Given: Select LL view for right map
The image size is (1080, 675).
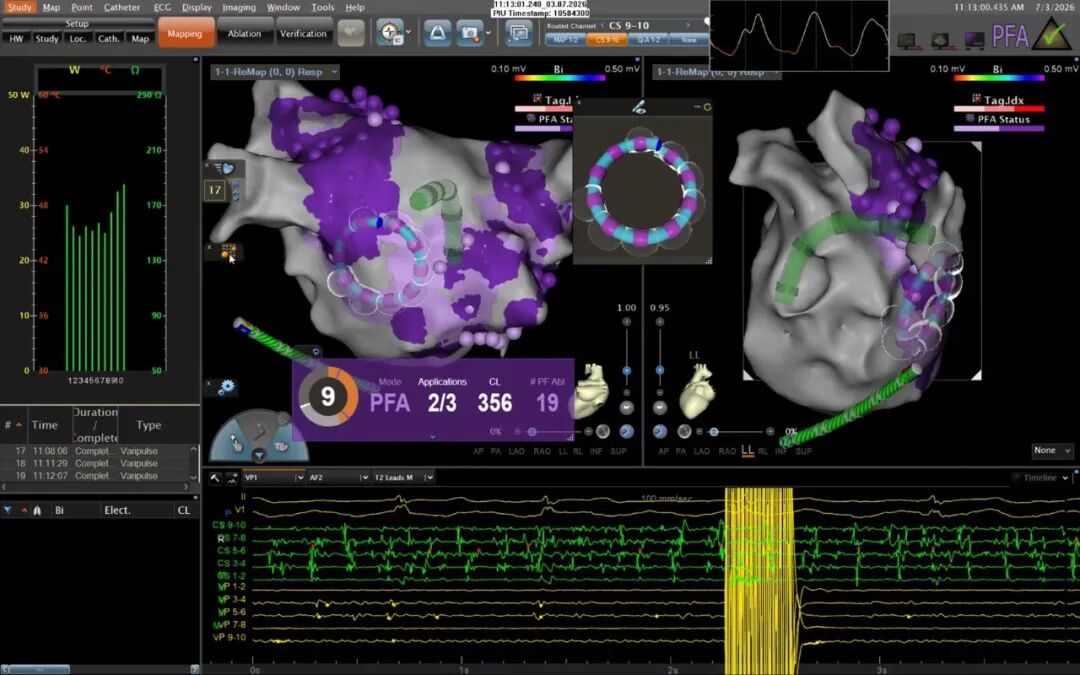Looking at the screenshot, I should tap(747, 450).
